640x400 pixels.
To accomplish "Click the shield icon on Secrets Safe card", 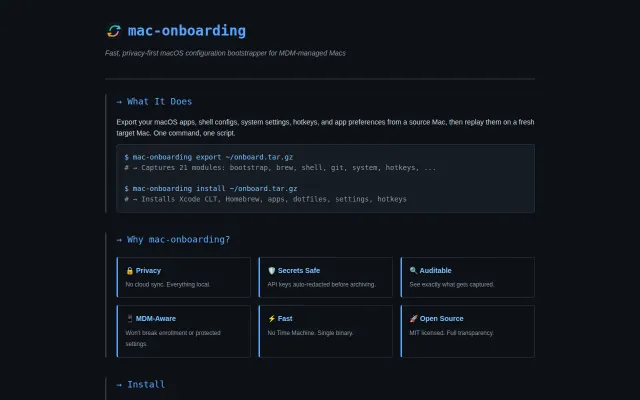I will pos(272,271).
